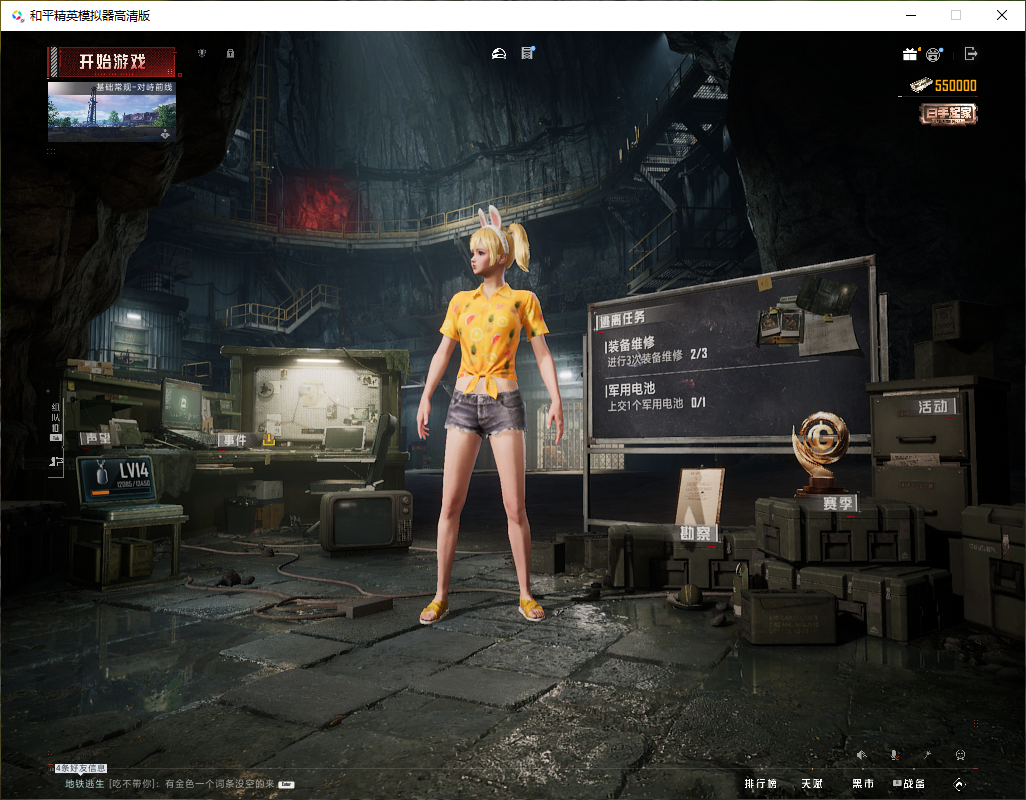
Task: Toggle the speaker sound icon
Action: click(x=862, y=755)
